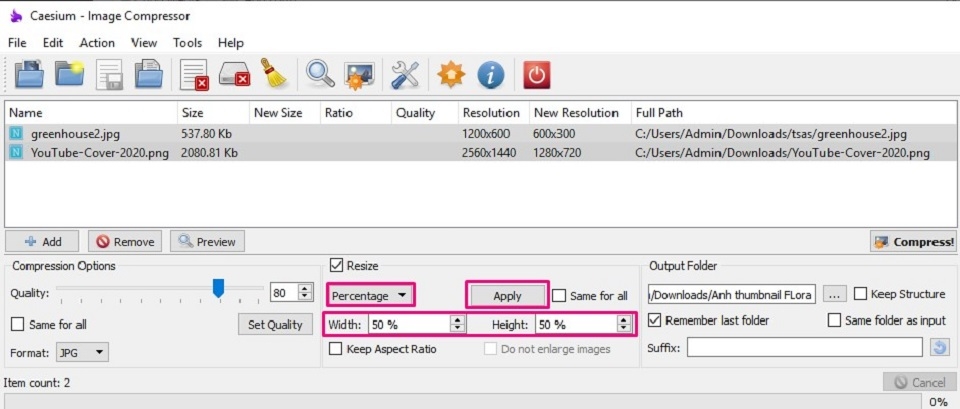Screen dimensions: 960x409
Task: Click the suffix reset arrow icon
Action: (x=939, y=348)
